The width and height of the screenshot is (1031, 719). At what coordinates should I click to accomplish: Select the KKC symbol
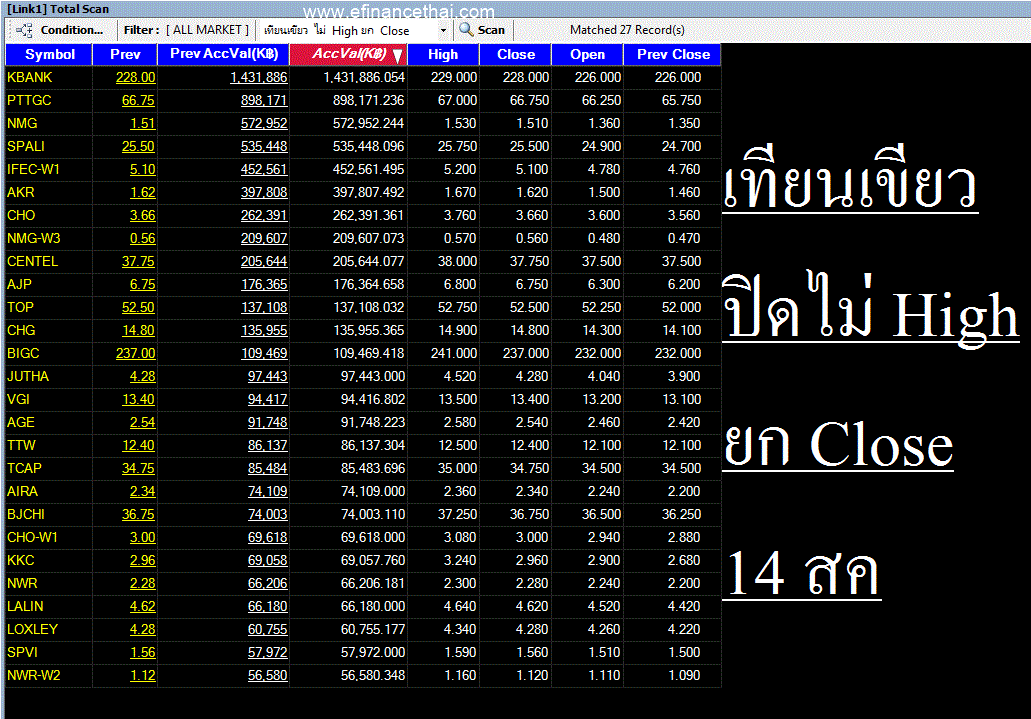click(x=20, y=561)
